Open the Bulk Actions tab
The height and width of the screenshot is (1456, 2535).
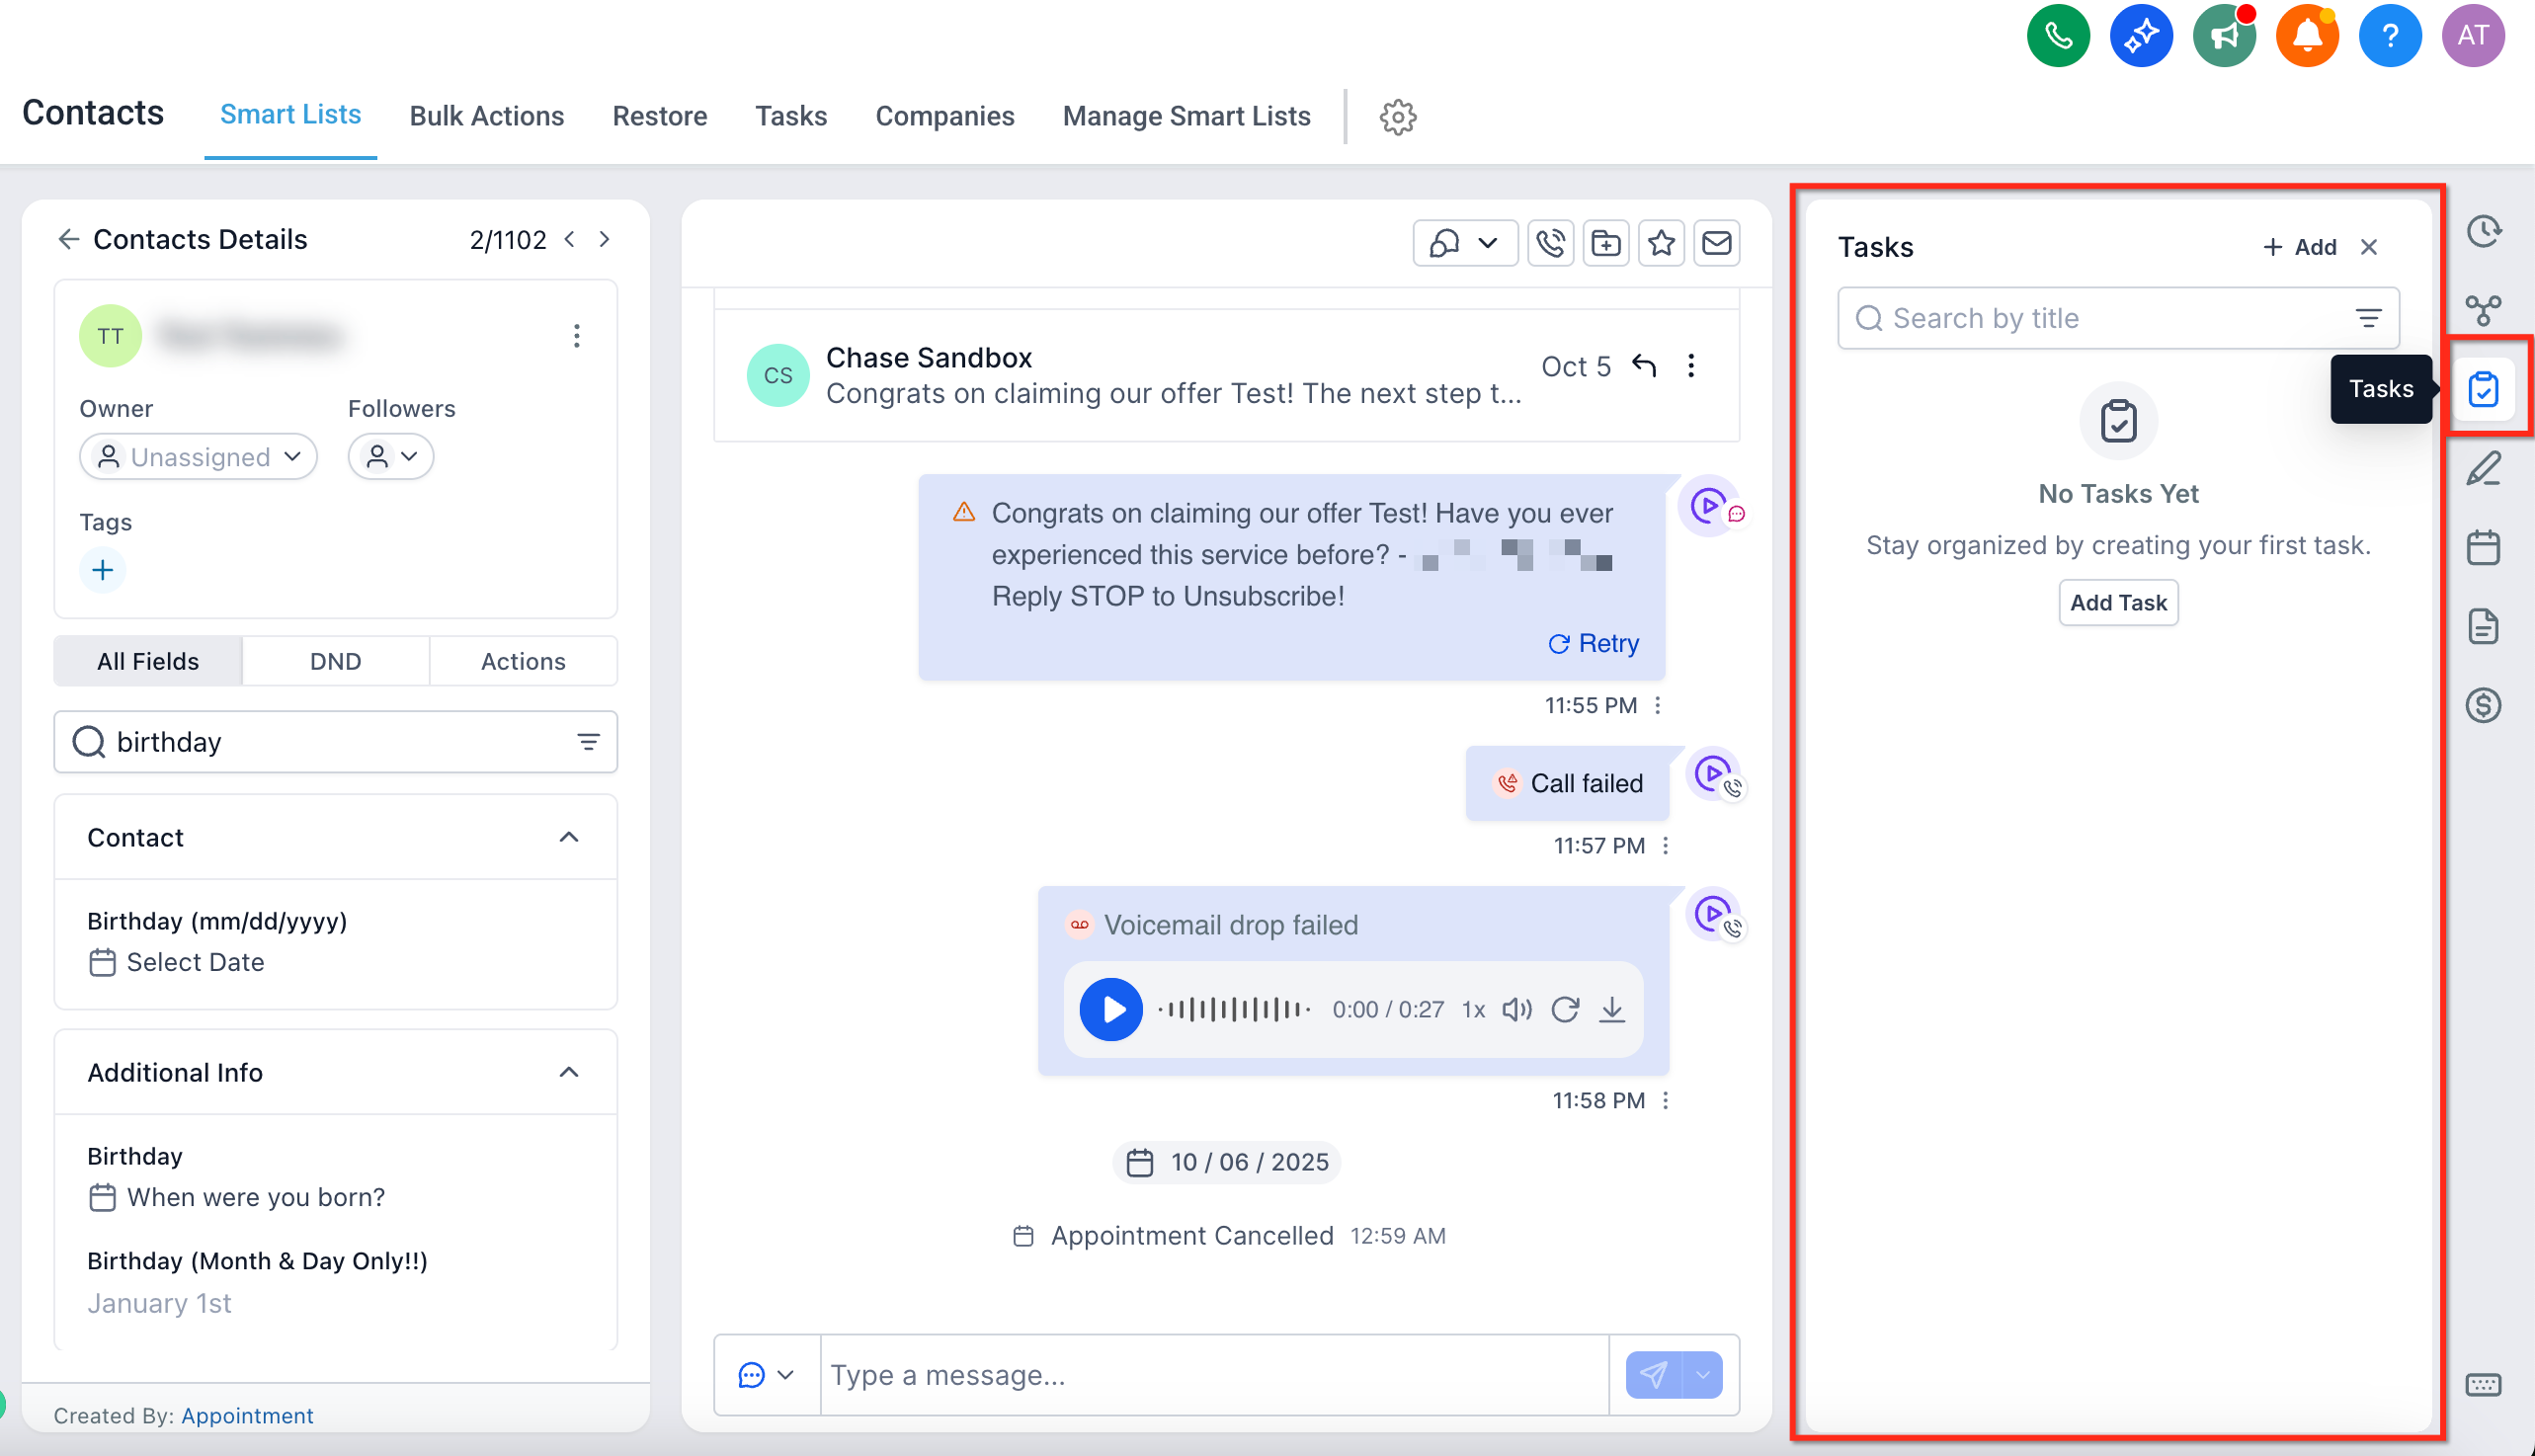tap(486, 116)
